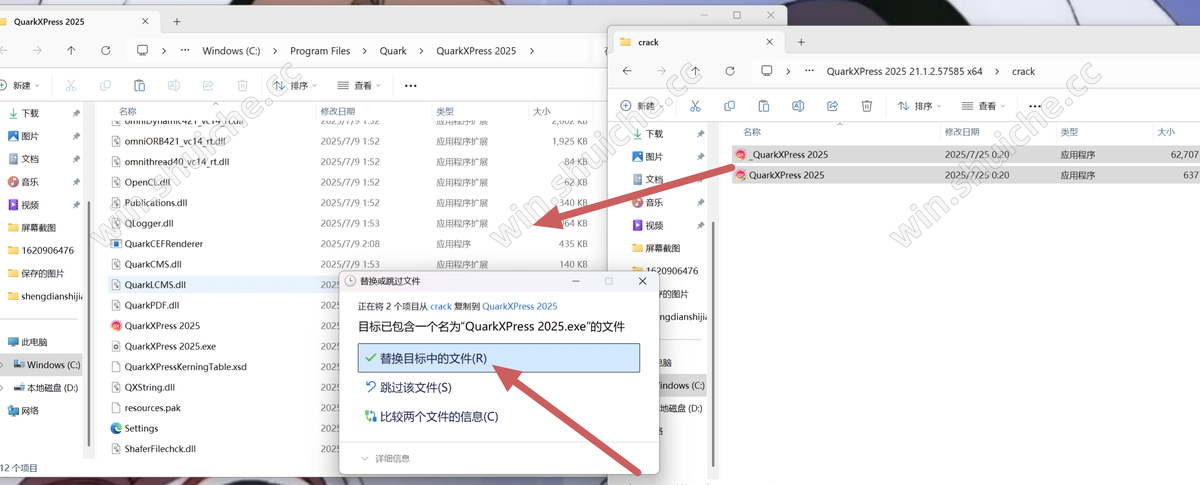Screen dimensions: 1200x485
Task: Click Up arrow in crack window
Action: pos(695,71)
